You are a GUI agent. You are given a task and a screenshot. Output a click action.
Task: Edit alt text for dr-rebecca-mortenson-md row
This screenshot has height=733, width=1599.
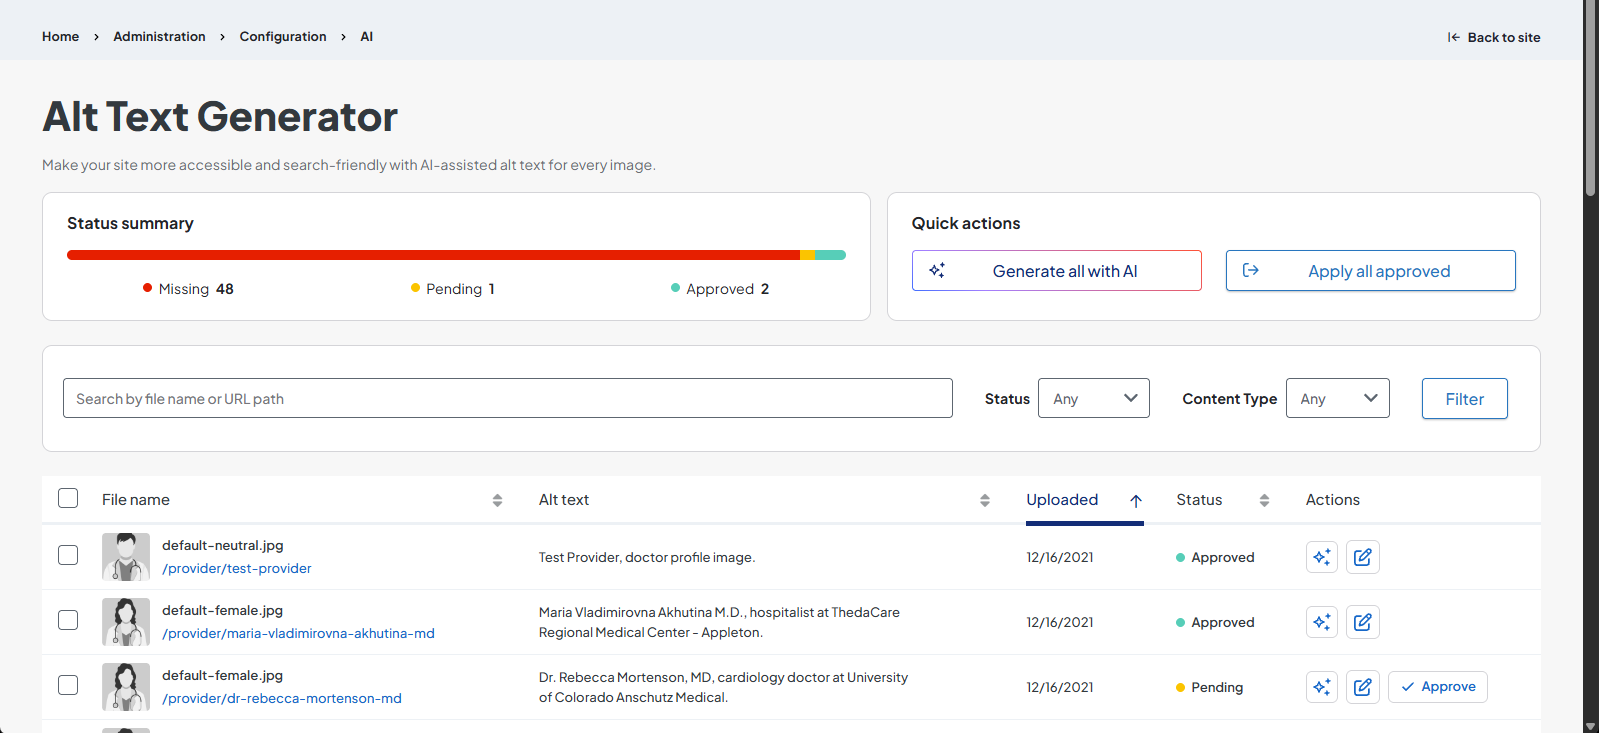1362,687
